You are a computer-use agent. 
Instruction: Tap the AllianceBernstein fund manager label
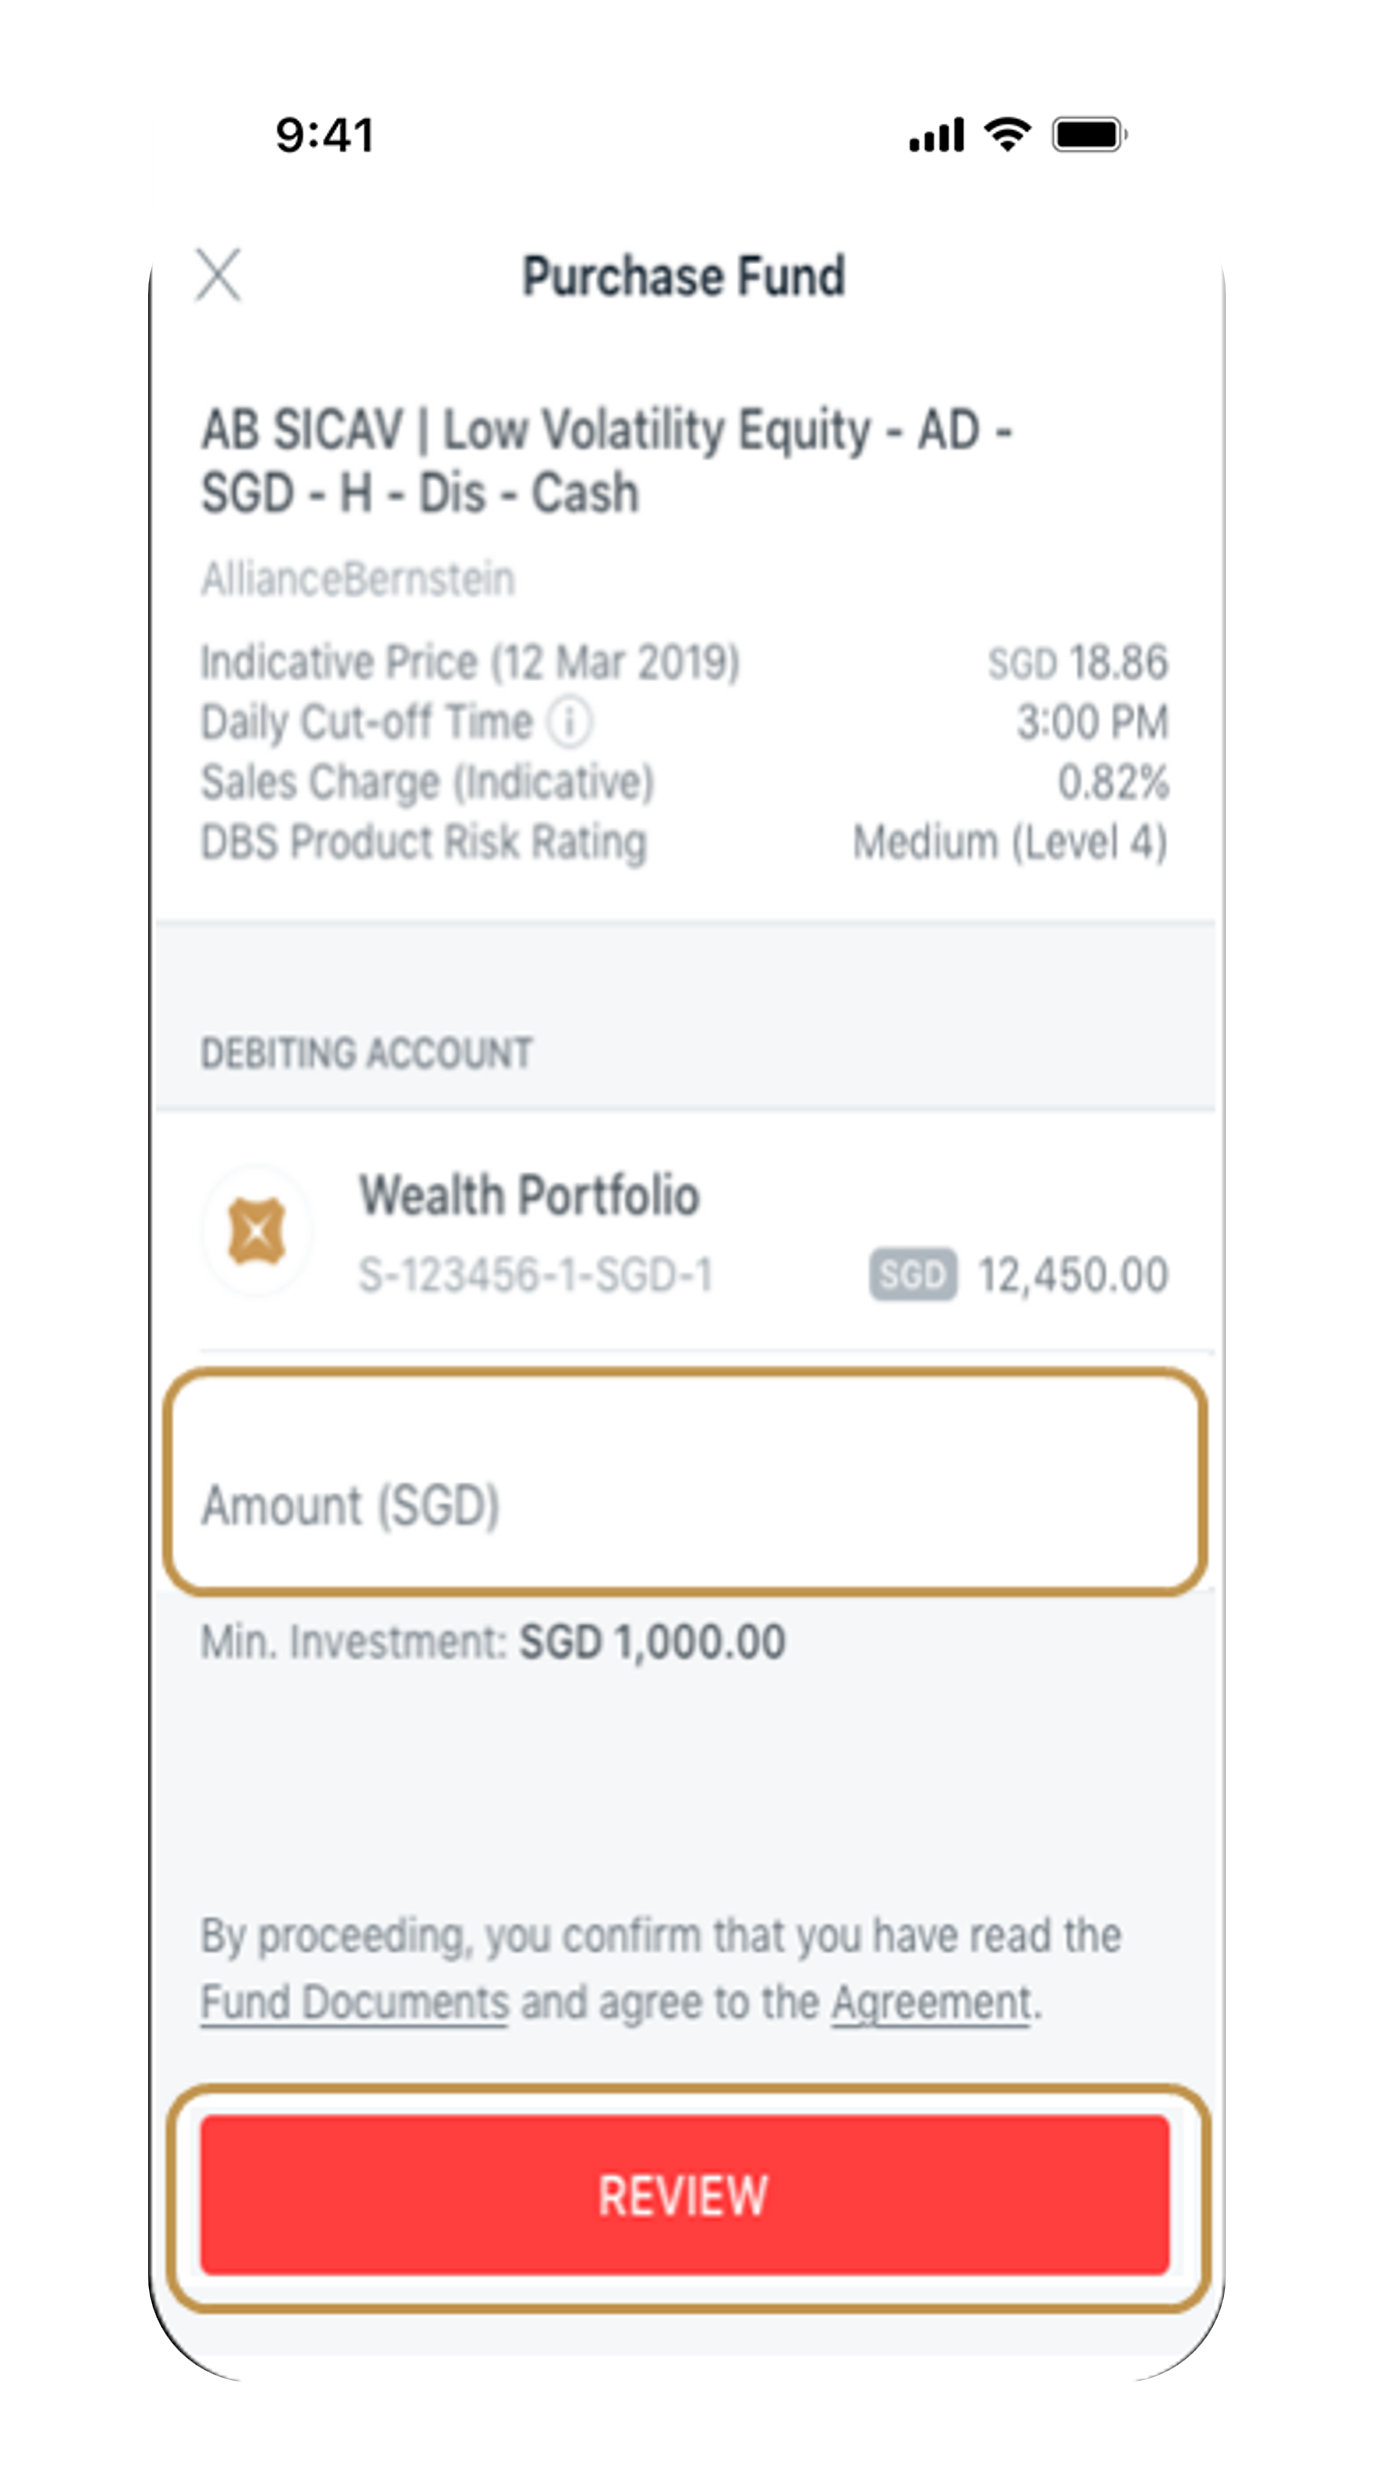(358, 579)
